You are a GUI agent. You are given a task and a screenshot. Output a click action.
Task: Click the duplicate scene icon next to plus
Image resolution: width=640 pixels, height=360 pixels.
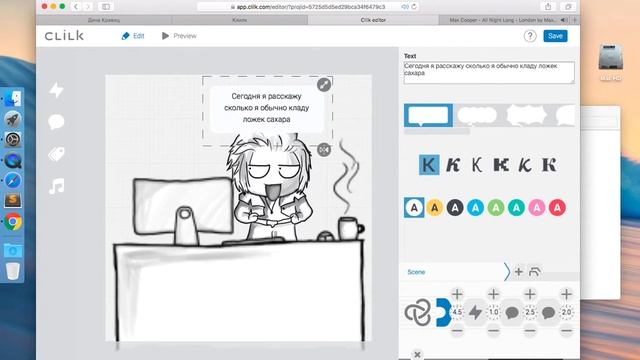(534, 271)
